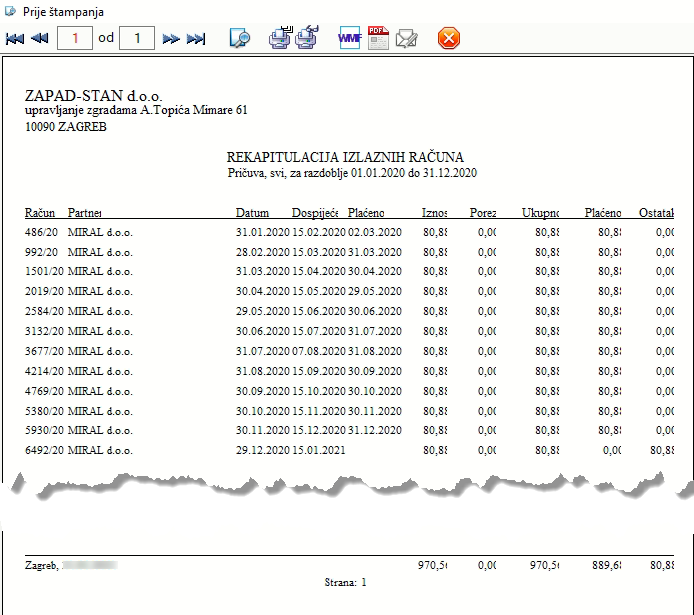
Task: Export report as WMF file
Action: pyautogui.click(x=350, y=38)
